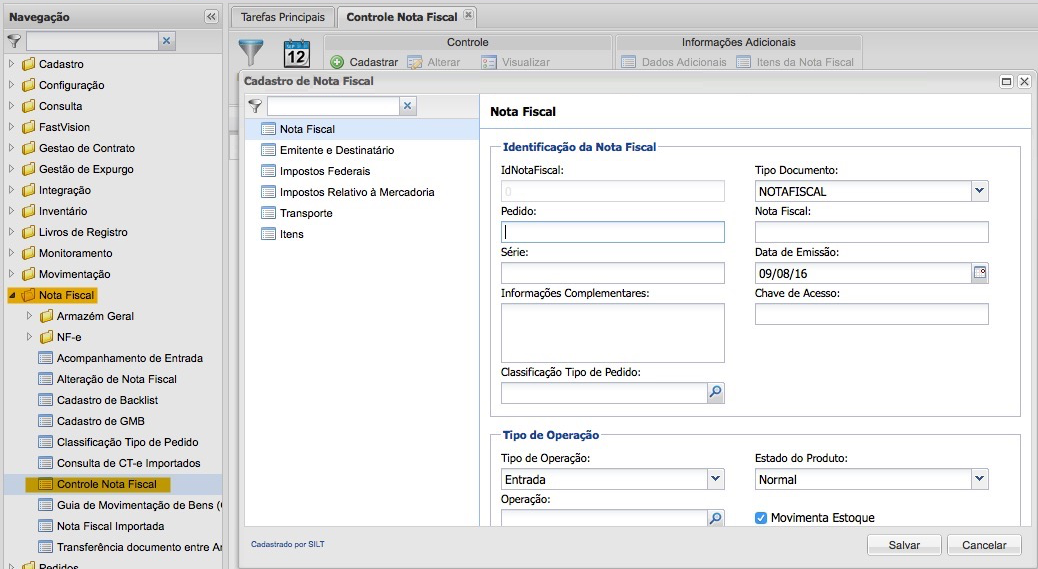The width and height of the screenshot is (1038, 569).
Task: Click the Cancelar button
Action: (984, 545)
